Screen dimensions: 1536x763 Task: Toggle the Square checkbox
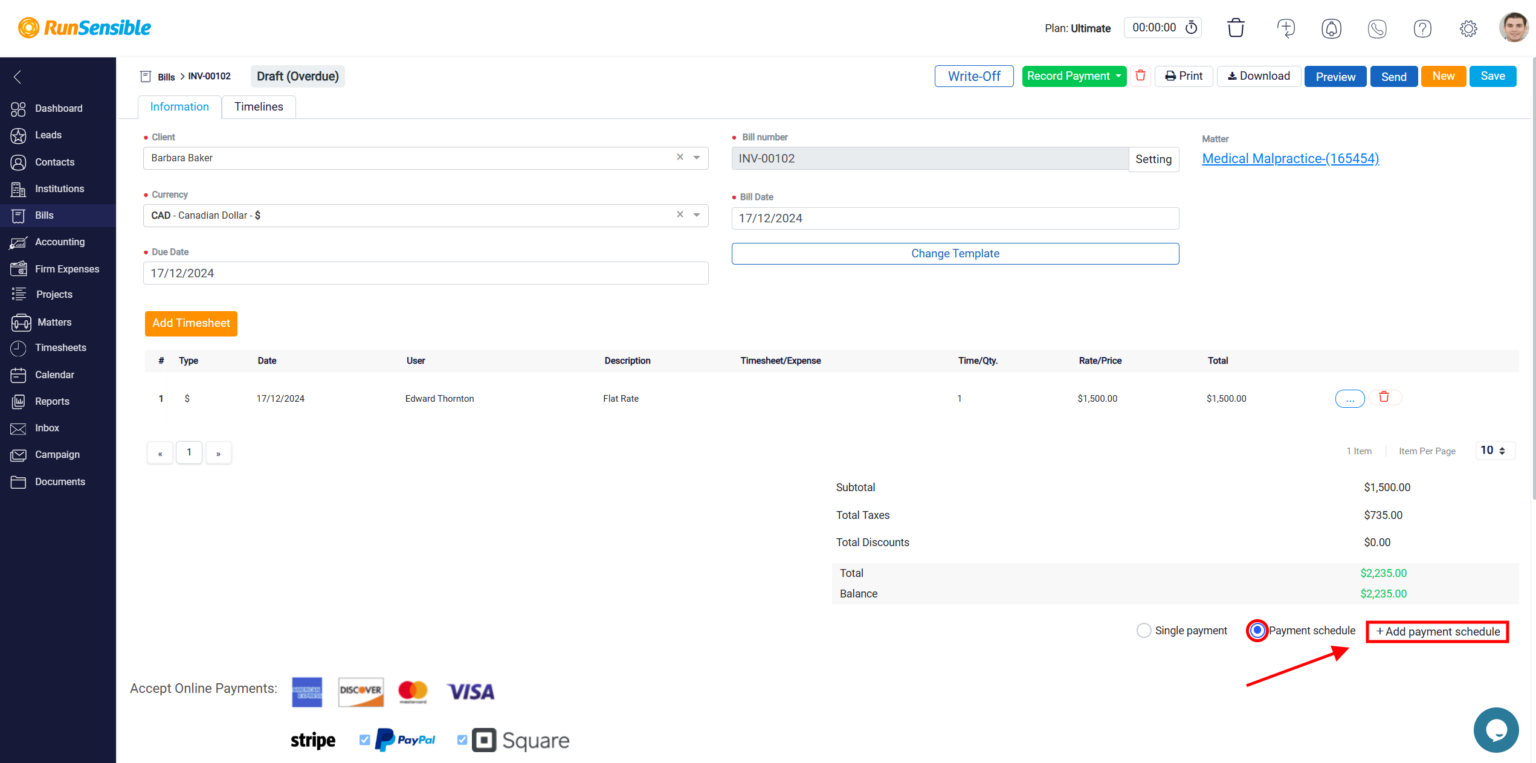point(462,741)
